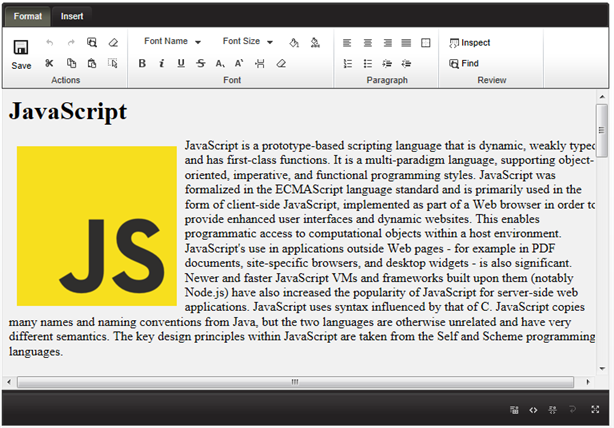Toggle full screen mode icon

(595, 410)
